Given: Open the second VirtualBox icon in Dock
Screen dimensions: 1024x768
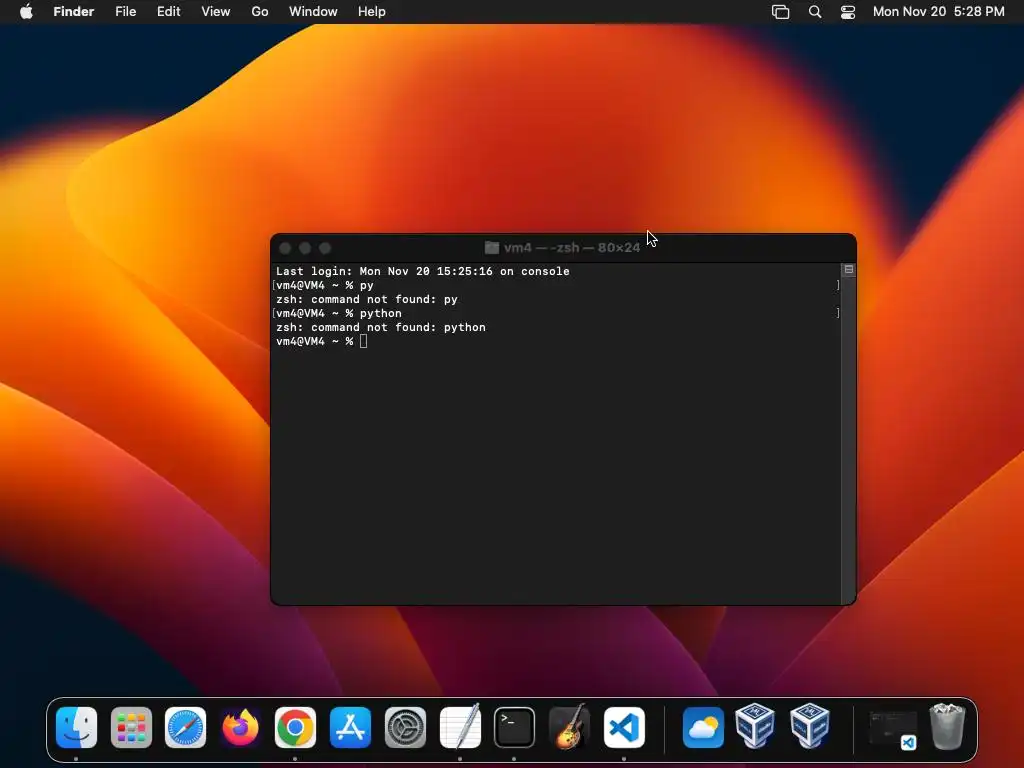Looking at the screenshot, I should [x=810, y=725].
